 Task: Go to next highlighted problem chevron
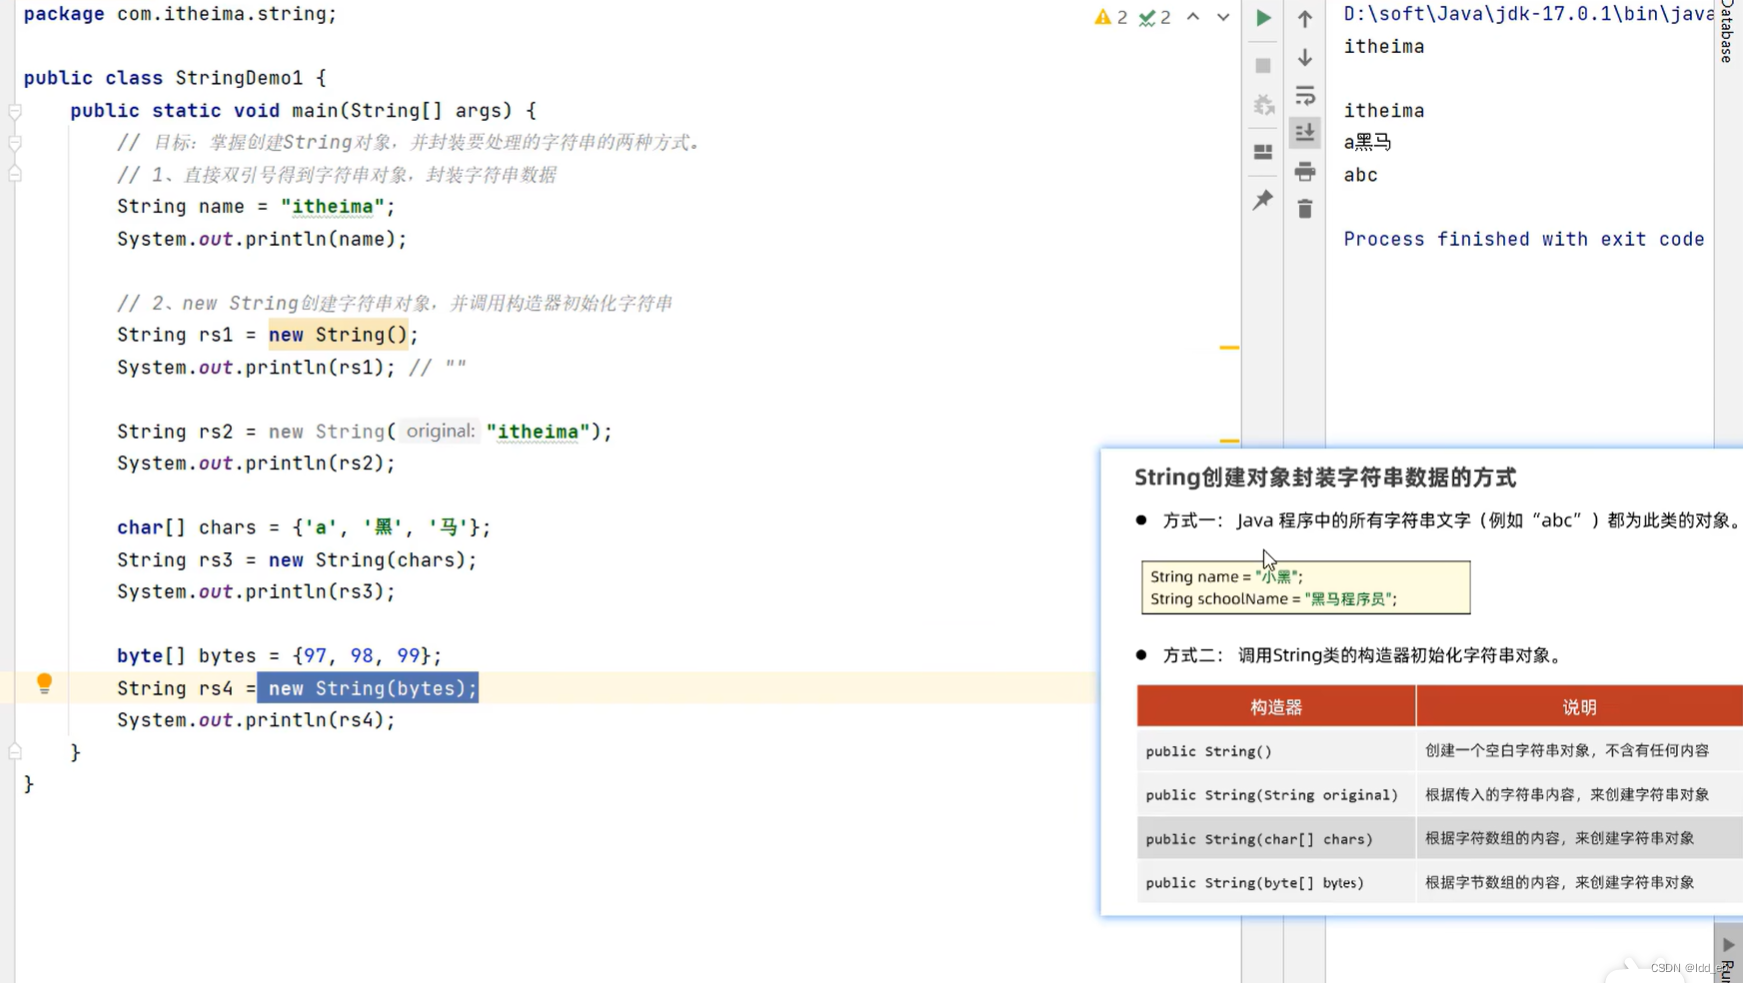[x=1223, y=17]
